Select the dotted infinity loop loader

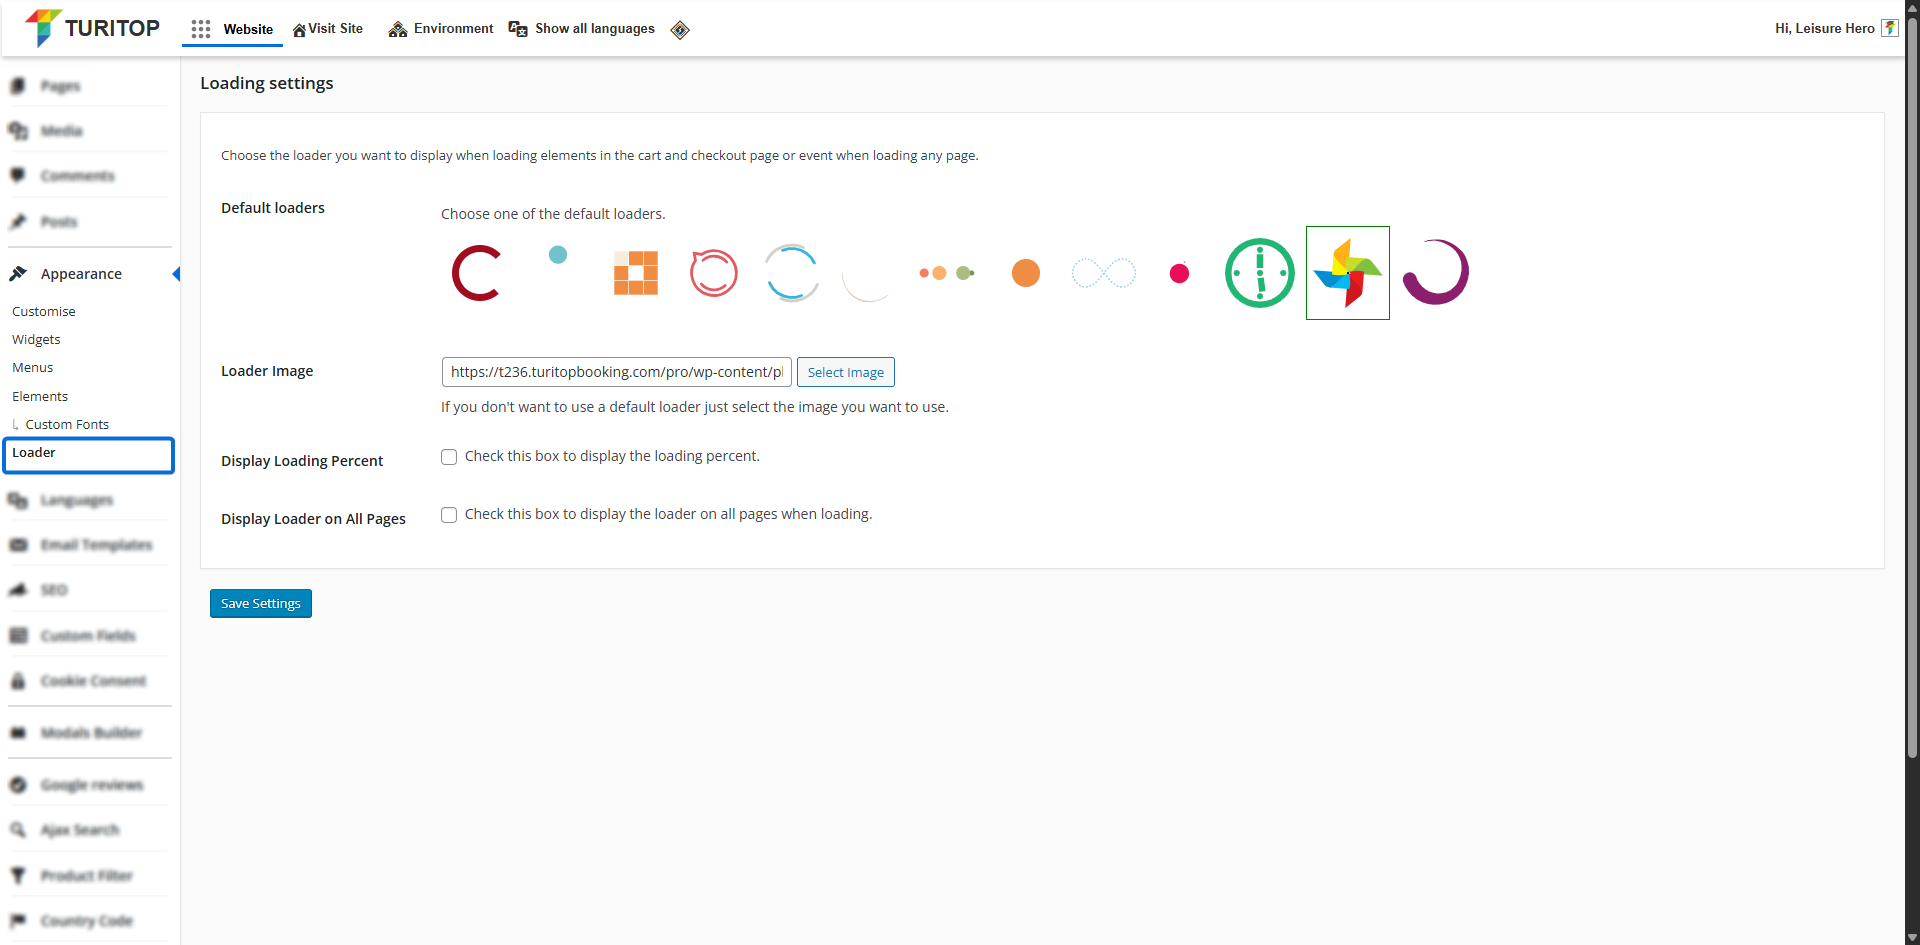[1103, 273]
